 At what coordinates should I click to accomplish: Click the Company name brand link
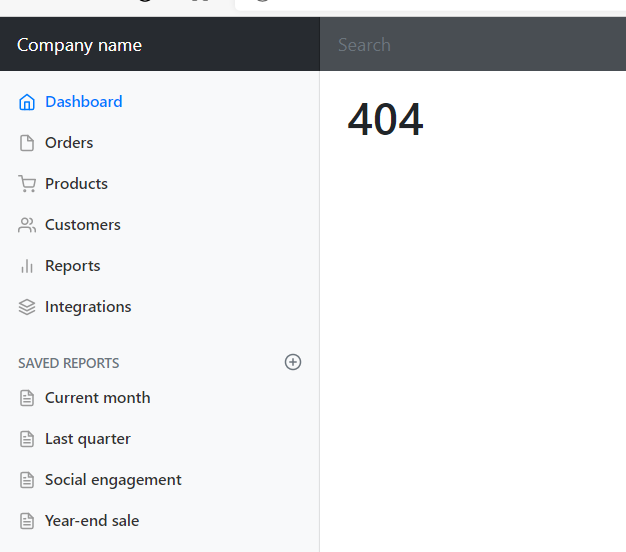(79, 45)
